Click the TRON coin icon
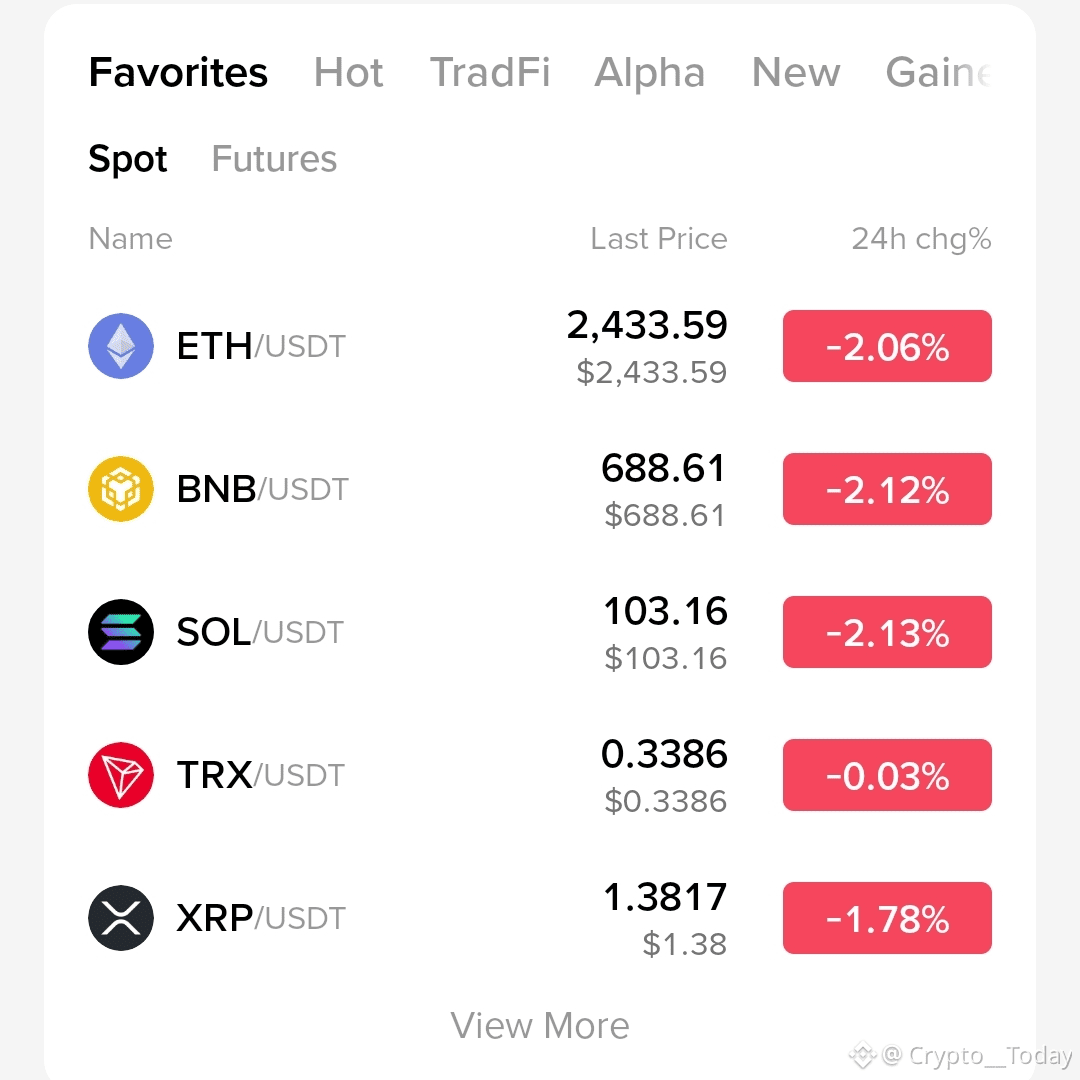Screen dimensions: 1080x1080 pos(121,775)
